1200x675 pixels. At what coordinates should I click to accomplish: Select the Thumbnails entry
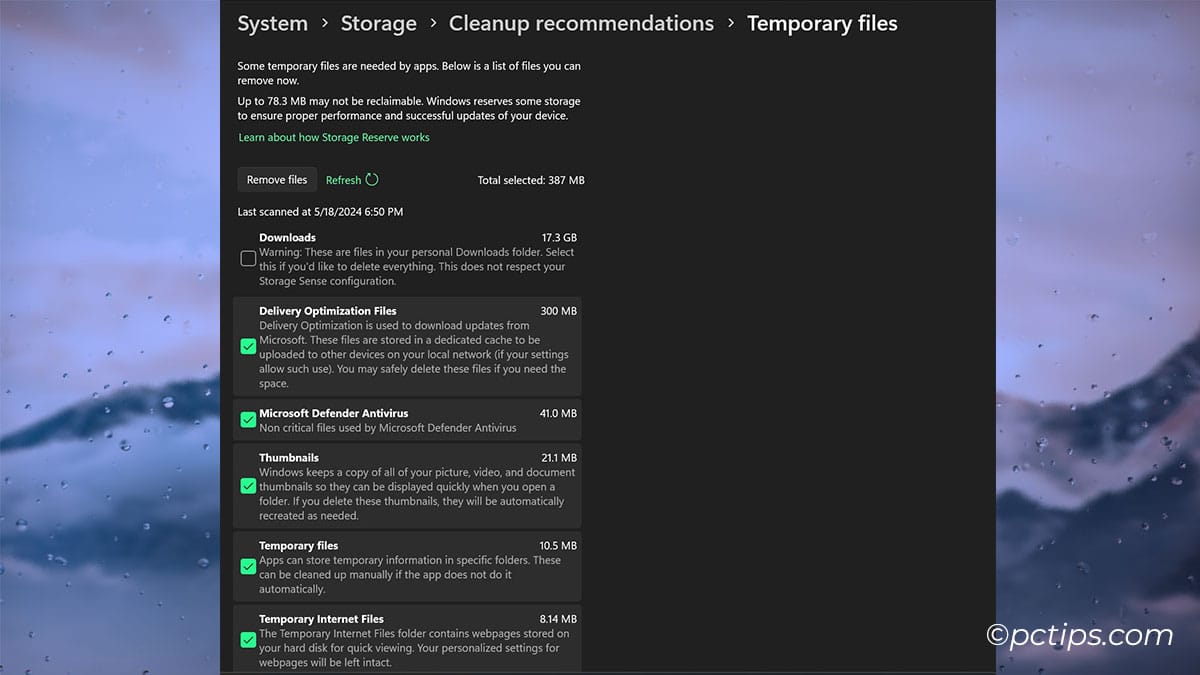pyautogui.click(x=410, y=486)
